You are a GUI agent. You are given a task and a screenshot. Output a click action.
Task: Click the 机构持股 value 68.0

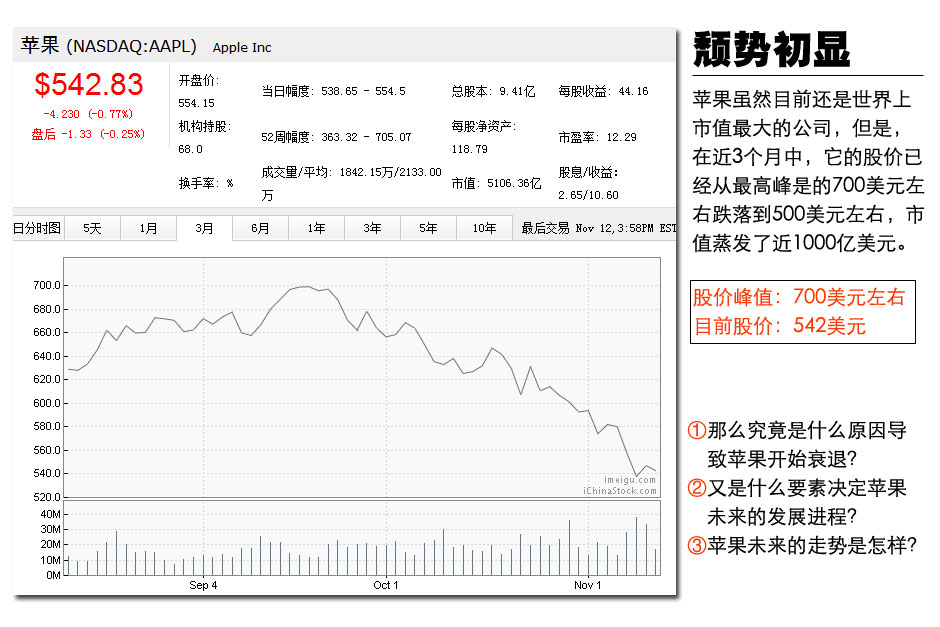(x=191, y=149)
